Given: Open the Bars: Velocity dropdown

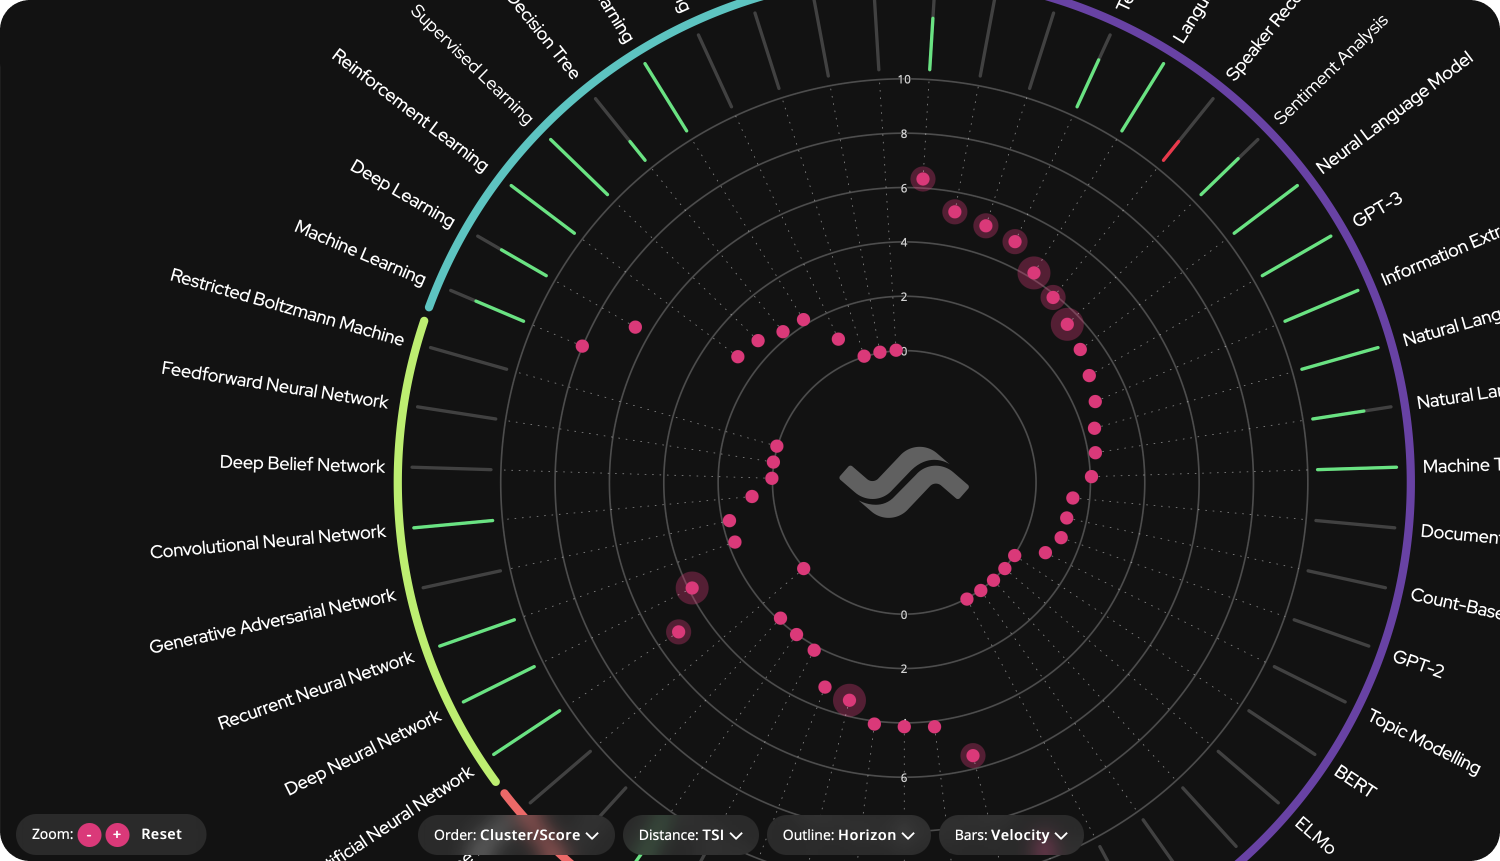Looking at the screenshot, I should pos(1011,835).
